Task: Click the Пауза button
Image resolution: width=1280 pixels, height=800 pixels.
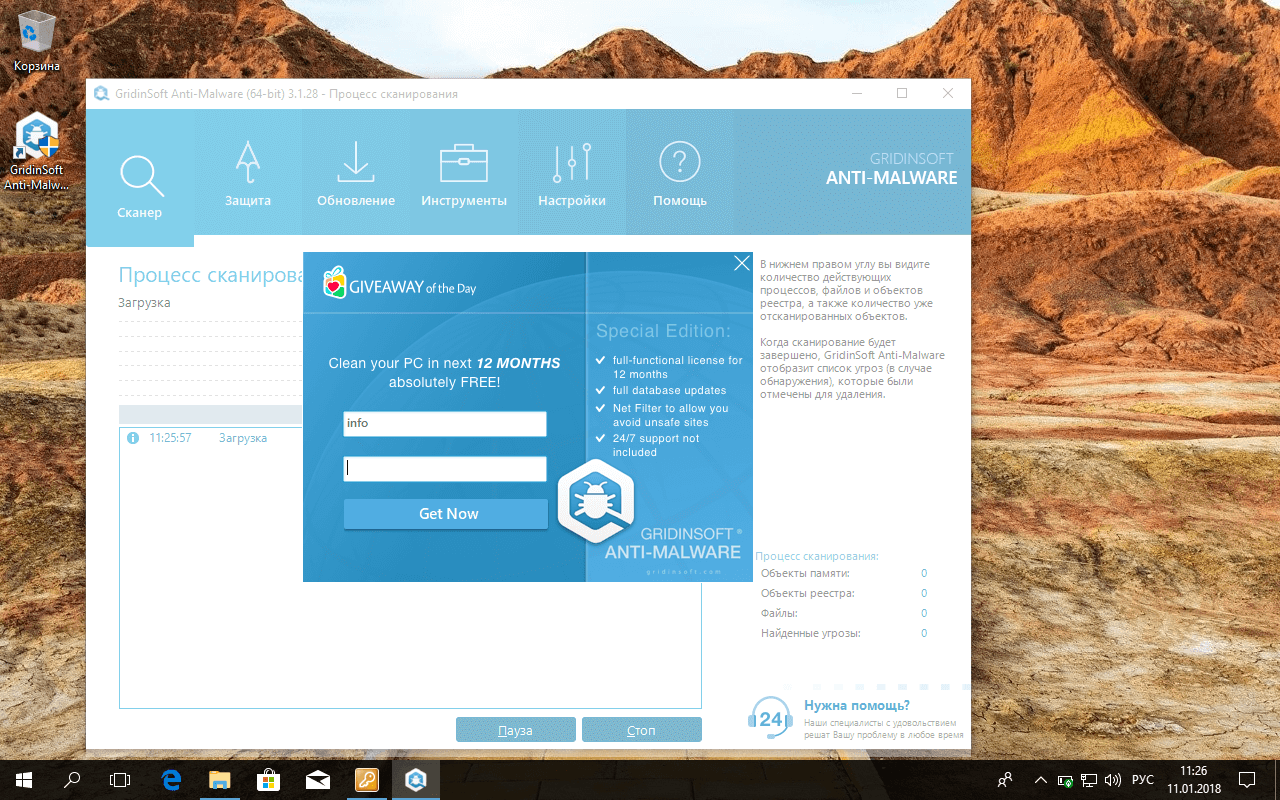Action: [x=516, y=730]
